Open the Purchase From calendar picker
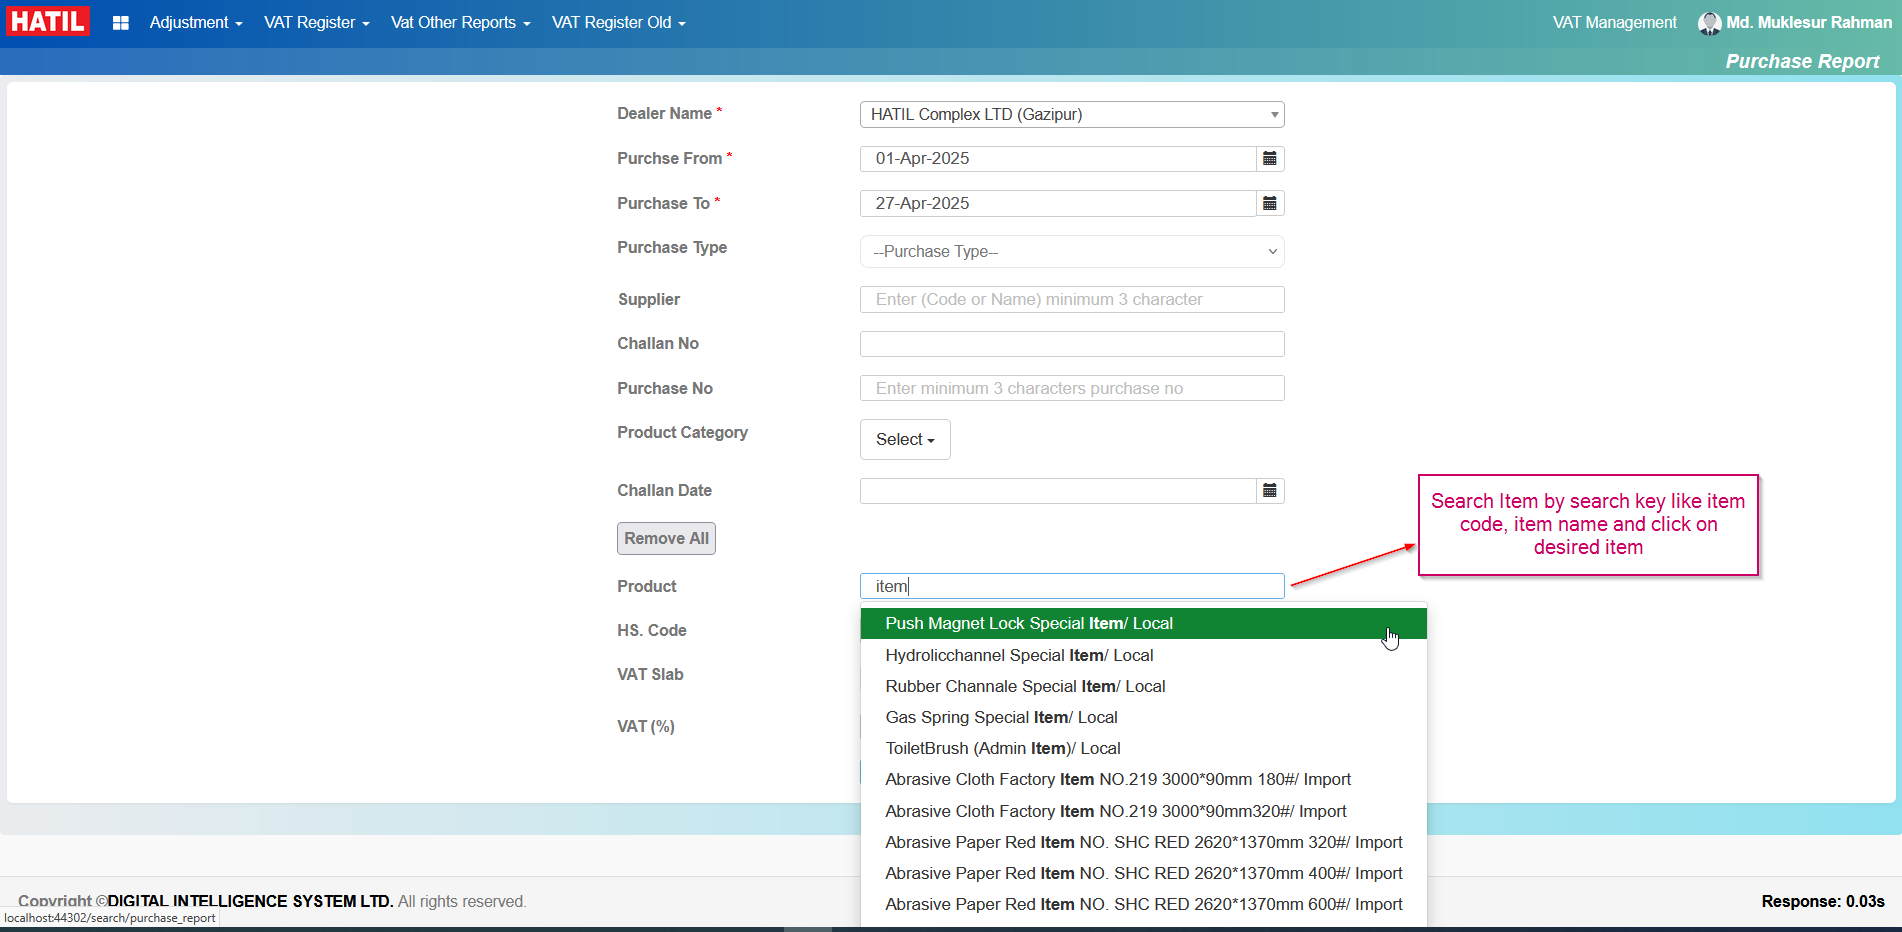Image resolution: width=1902 pixels, height=932 pixels. [1270, 159]
